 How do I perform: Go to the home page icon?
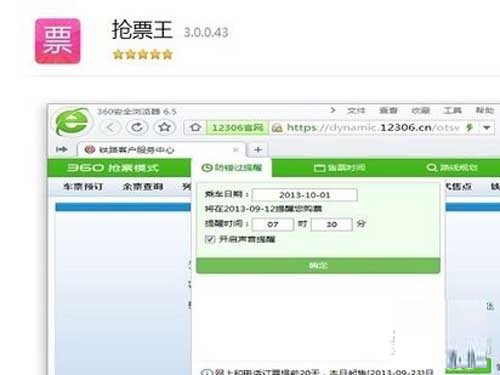tap(195, 127)
